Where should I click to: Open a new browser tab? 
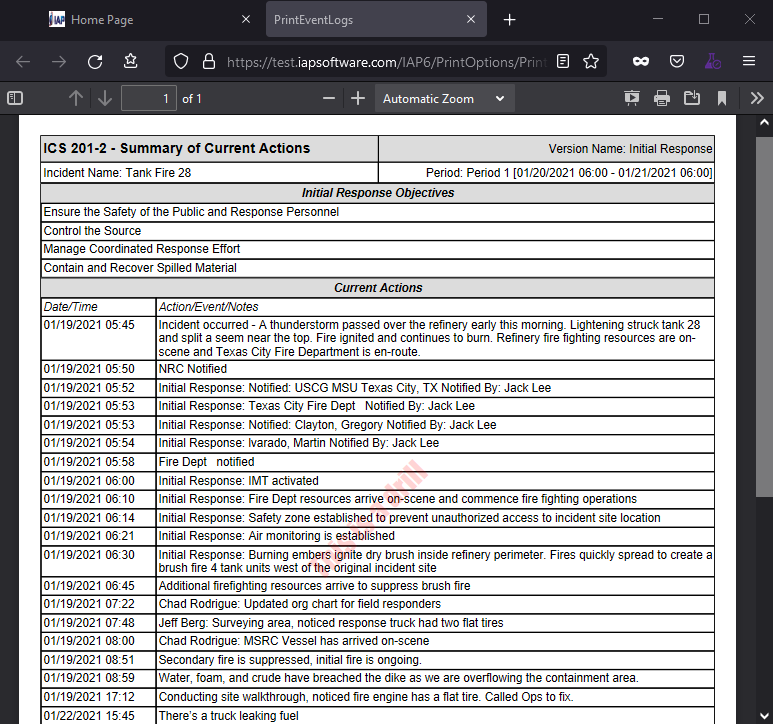click(x=509, y=20)
